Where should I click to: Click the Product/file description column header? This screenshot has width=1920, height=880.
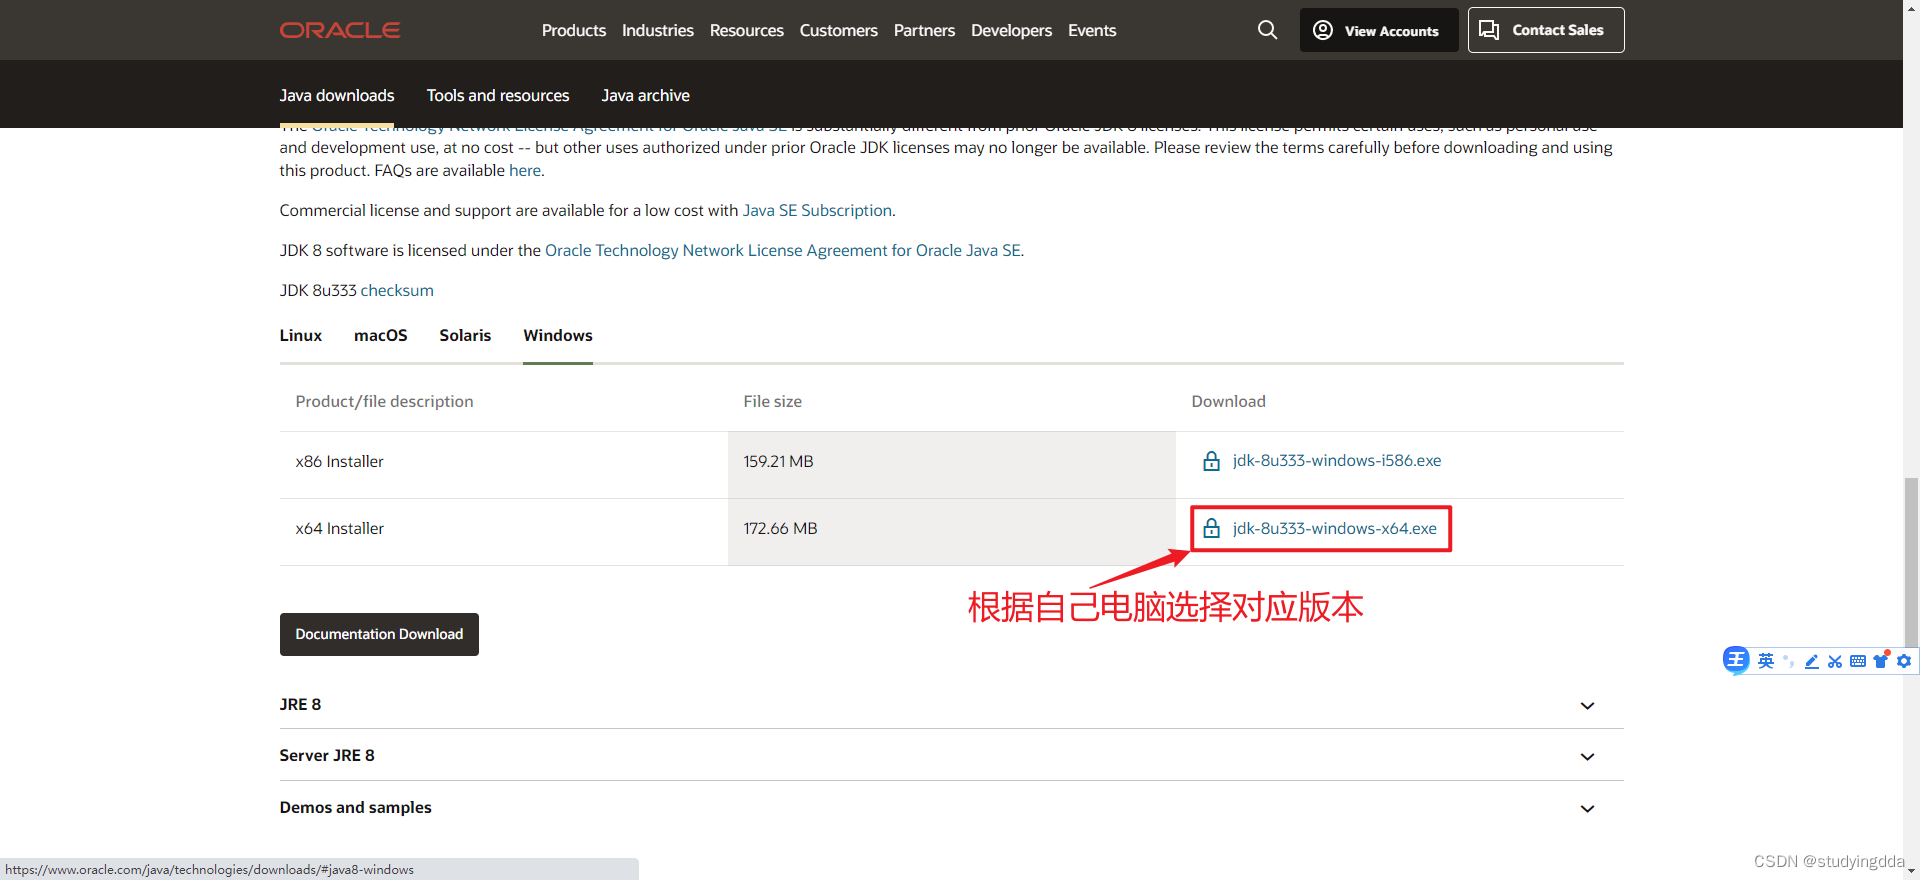tap(385, 401)
